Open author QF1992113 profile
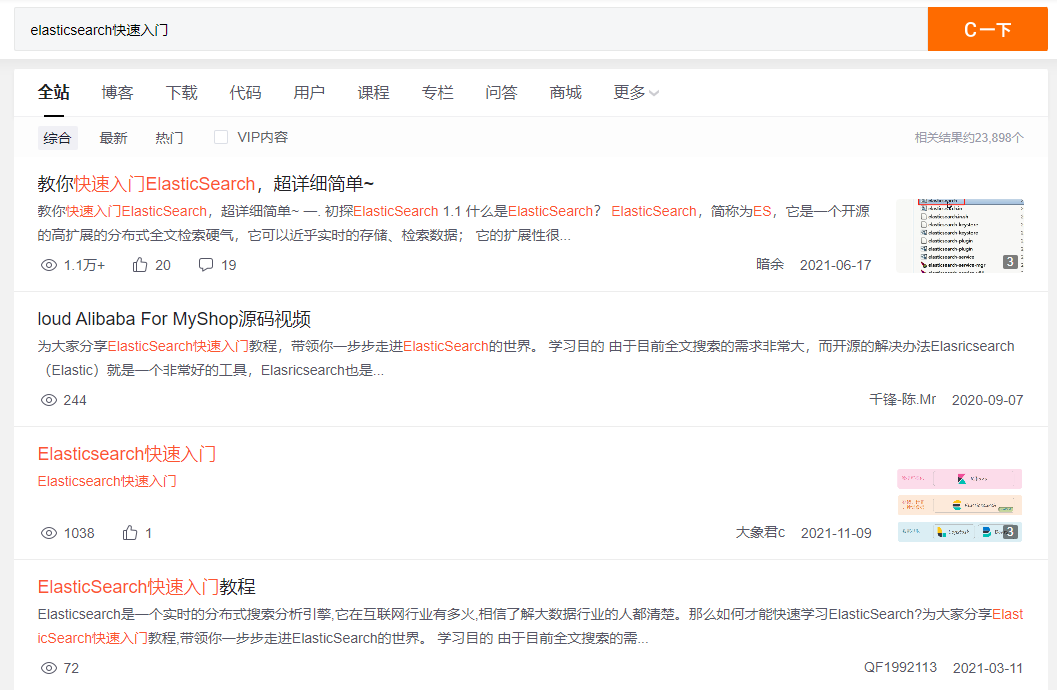Image resolution: width=1057 pixels, height=690 pixels. [900, 667]
